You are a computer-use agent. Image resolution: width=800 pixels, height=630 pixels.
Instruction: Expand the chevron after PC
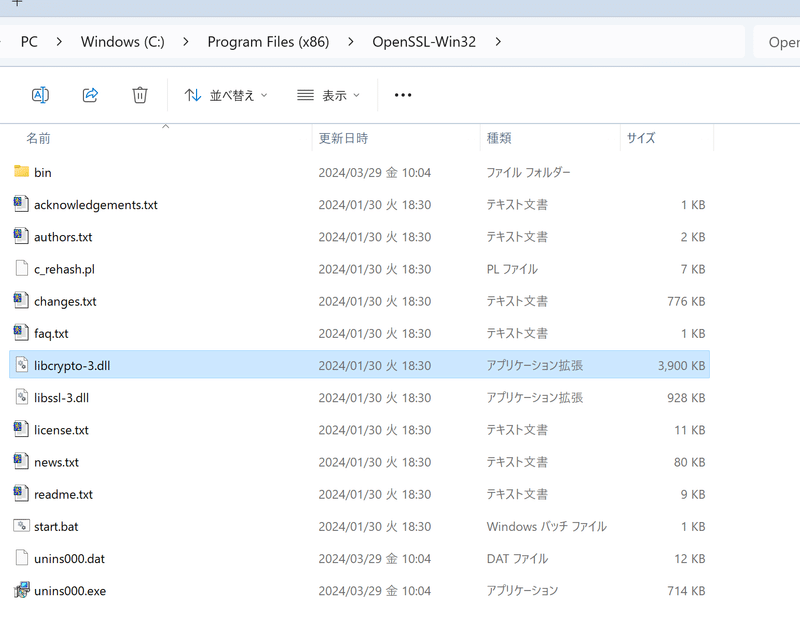tap(59, 42)
